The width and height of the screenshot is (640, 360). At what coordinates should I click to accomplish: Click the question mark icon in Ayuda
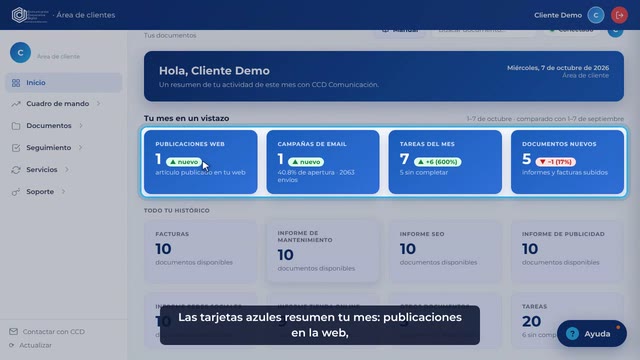coord(572,333)
